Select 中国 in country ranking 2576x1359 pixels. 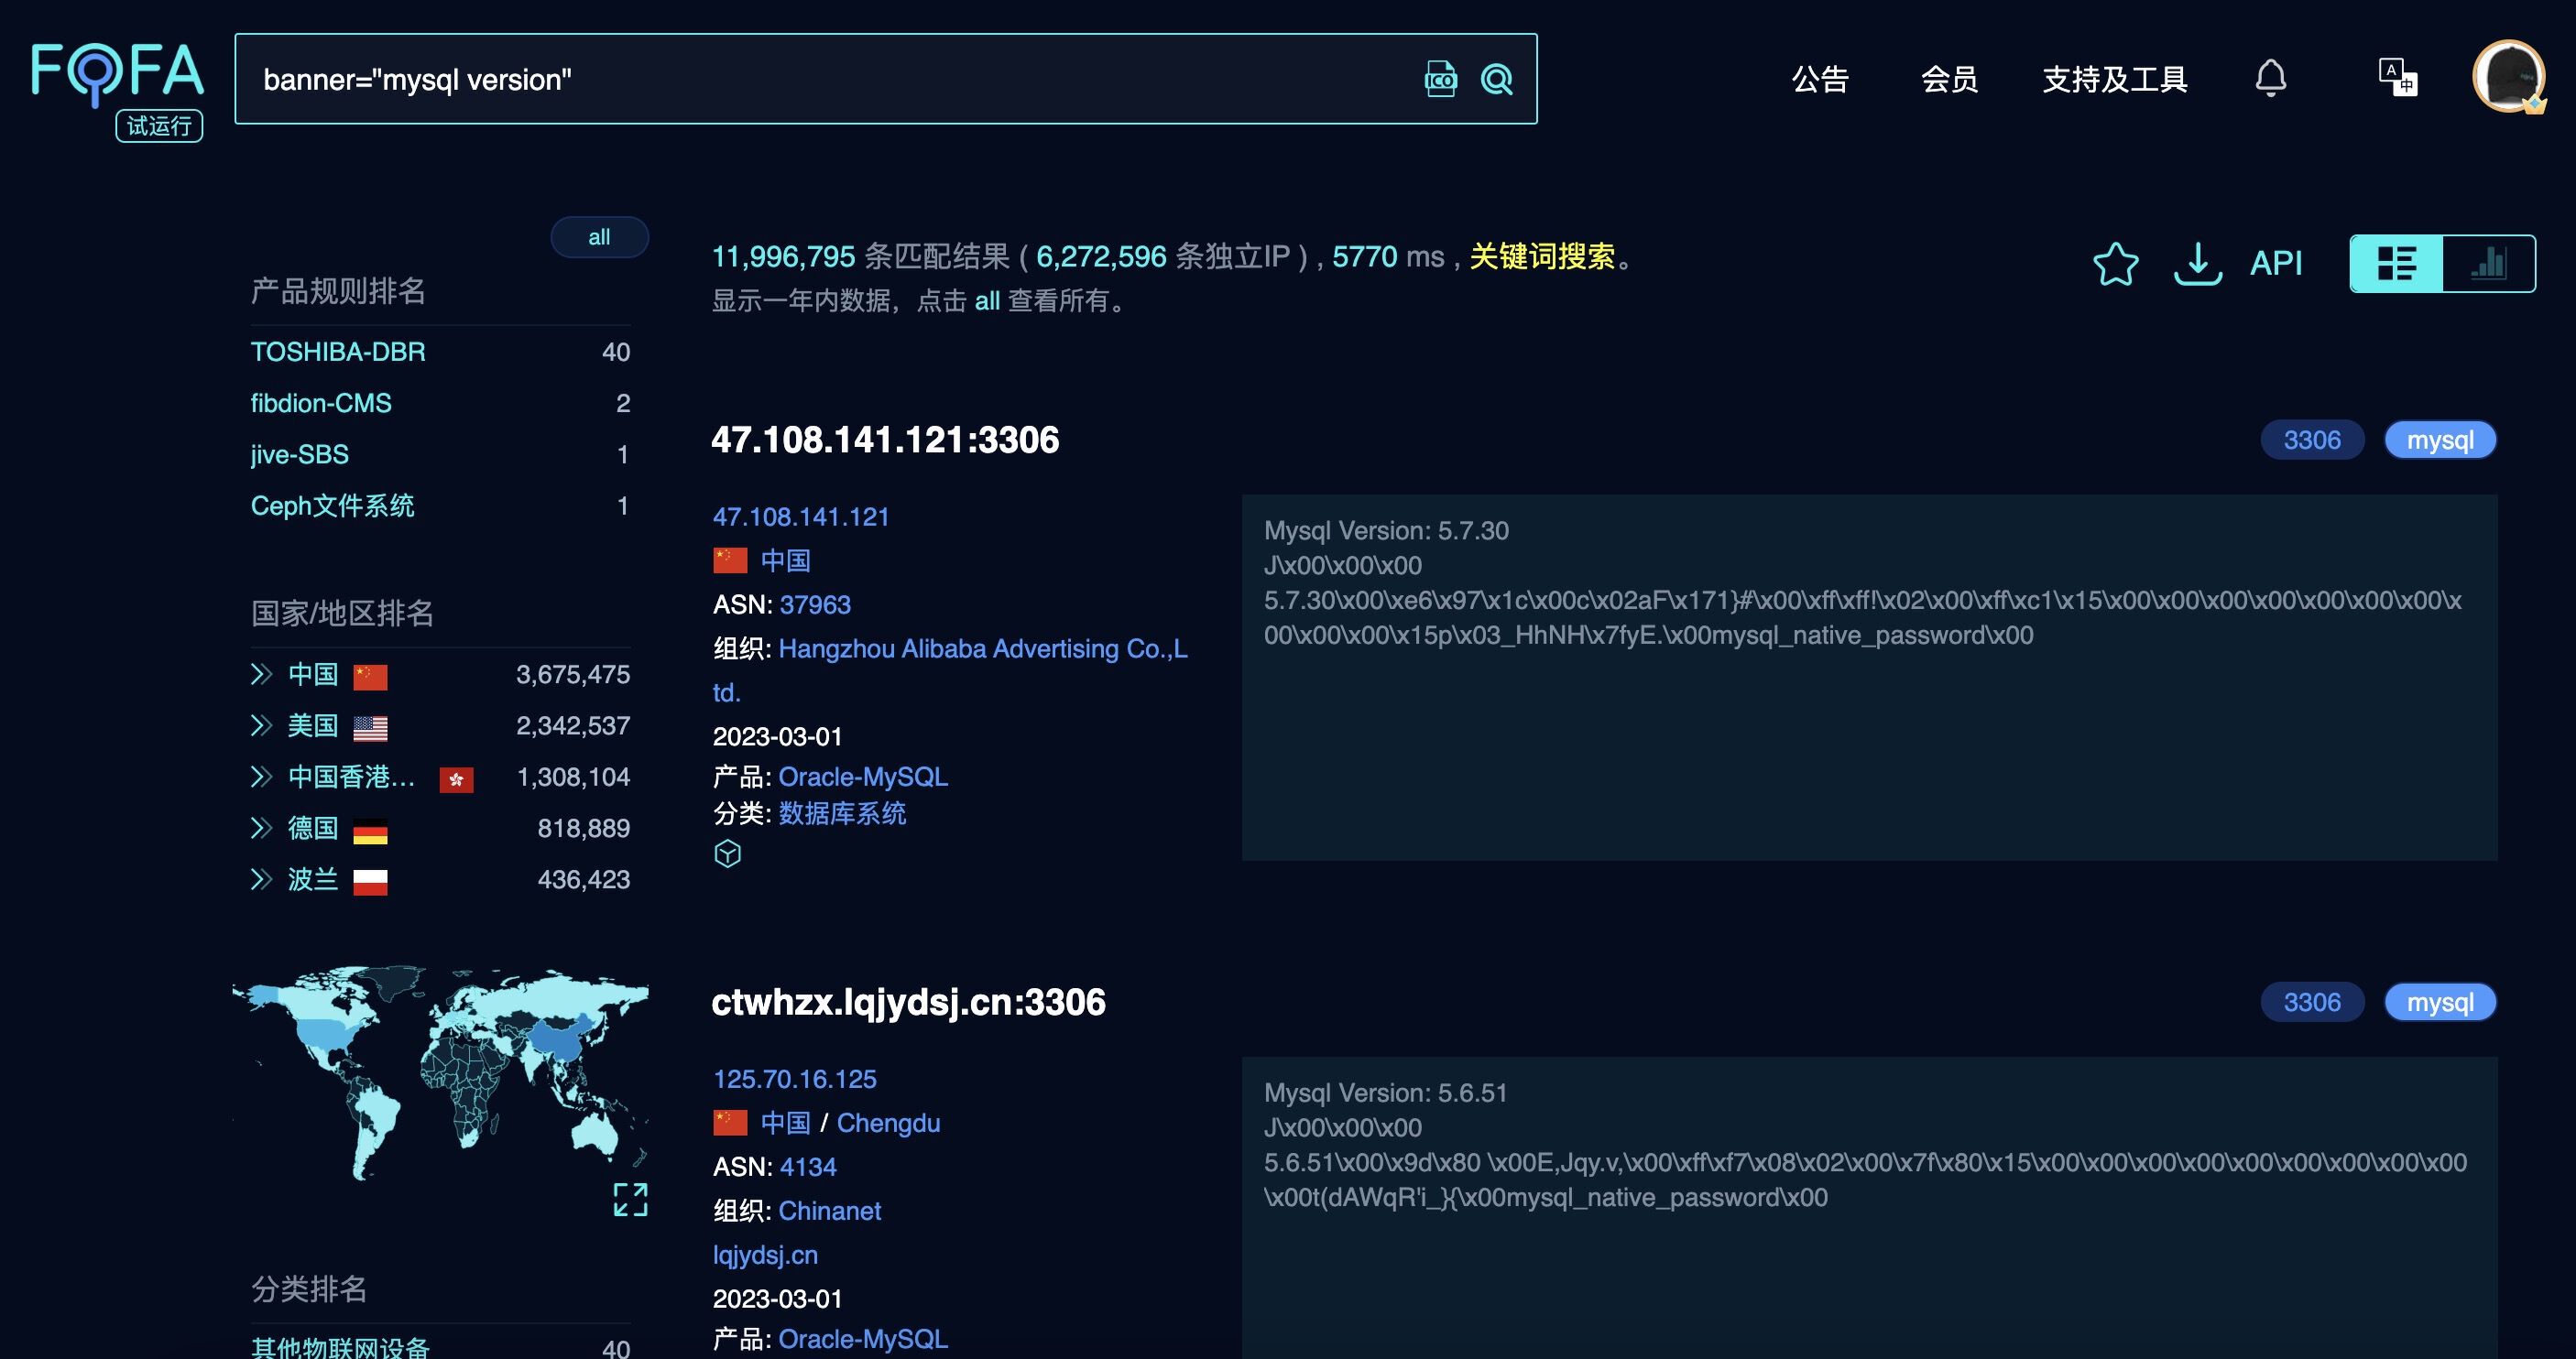point(313,674)
